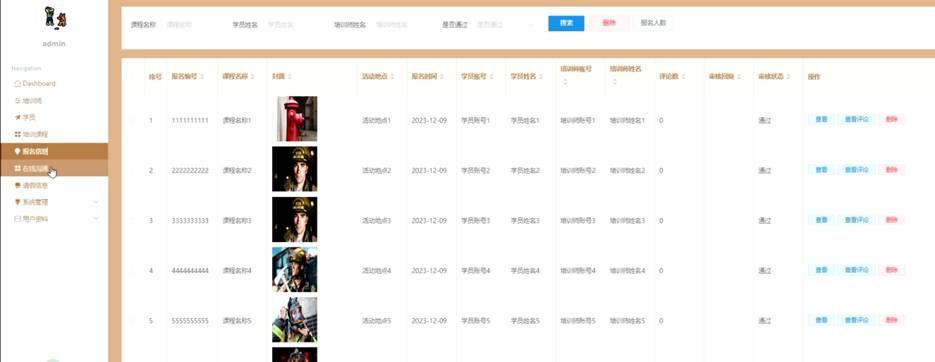Screen dimensions: 935x362
Task: Click the 培训师 sidebar icon
Action: [17, 101]
